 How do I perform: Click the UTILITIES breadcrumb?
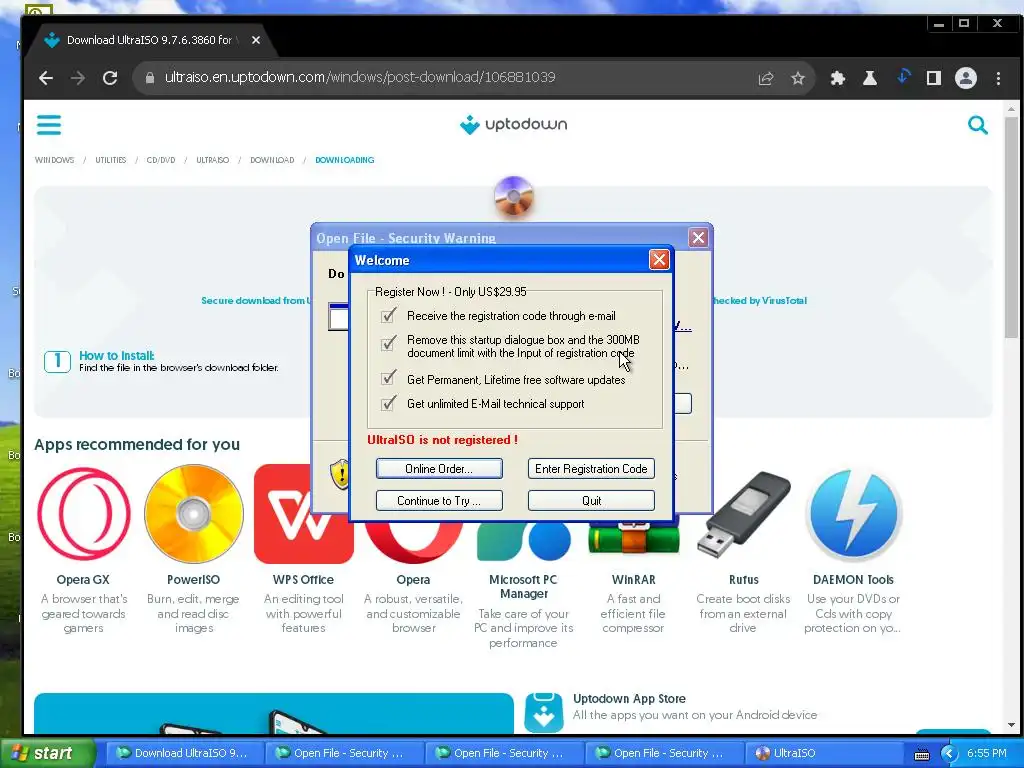[x=110, y=160]
